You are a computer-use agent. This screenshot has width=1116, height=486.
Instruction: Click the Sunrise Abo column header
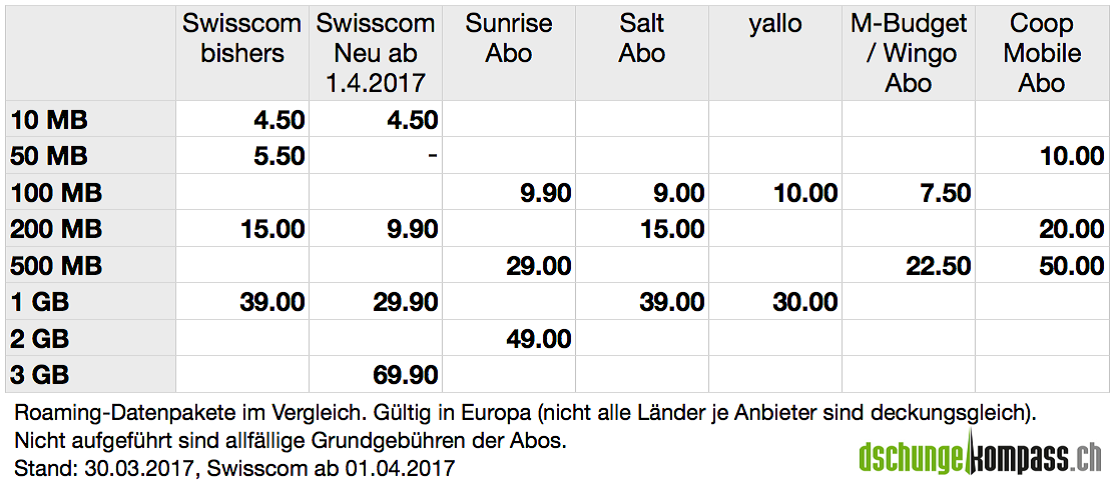[508, 39]
